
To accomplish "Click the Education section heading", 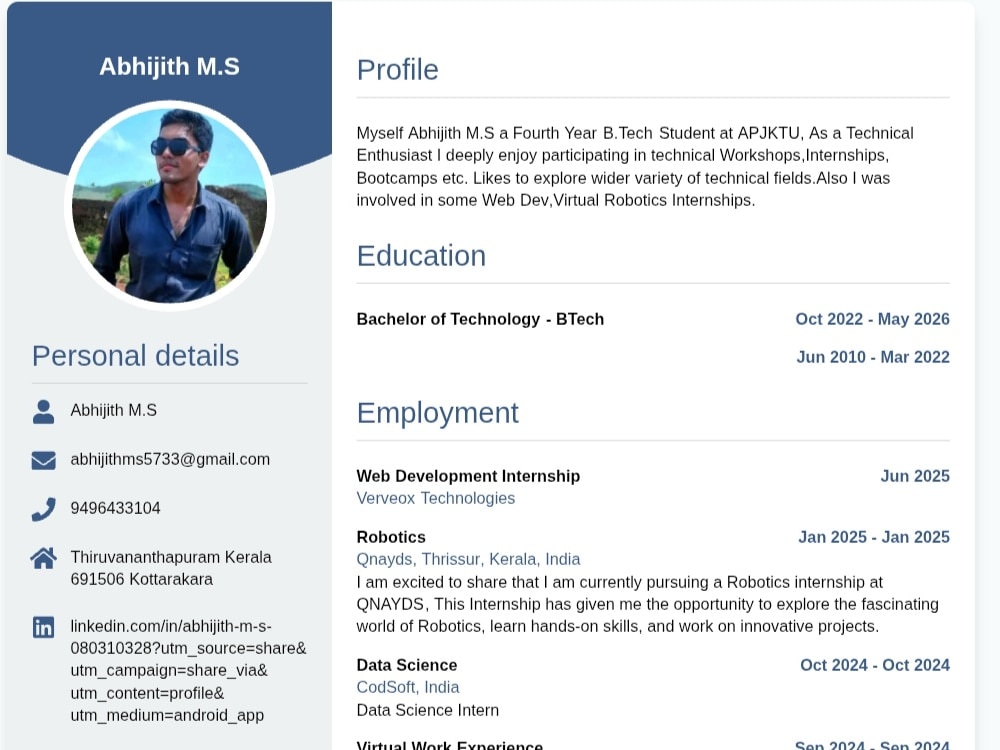I will 421,256.
